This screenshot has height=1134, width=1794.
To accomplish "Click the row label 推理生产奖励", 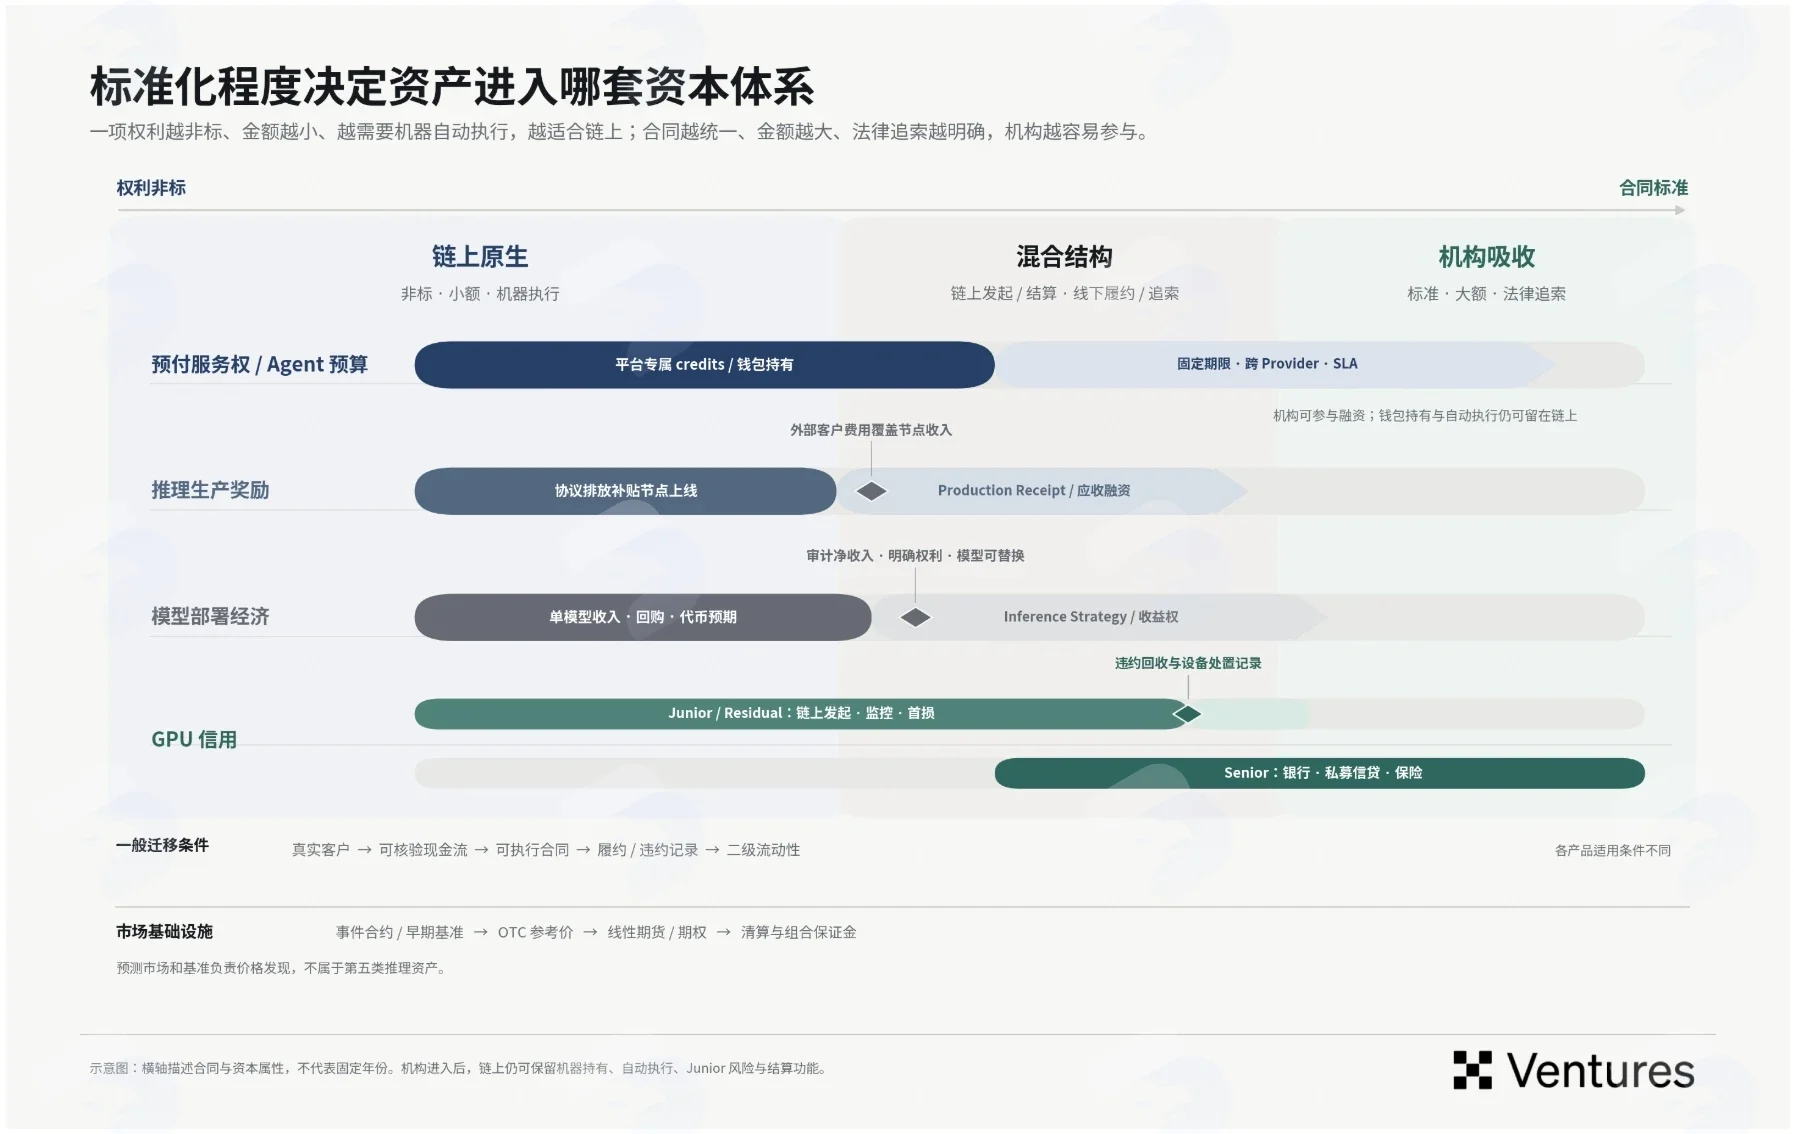I will tap(210, 490).
